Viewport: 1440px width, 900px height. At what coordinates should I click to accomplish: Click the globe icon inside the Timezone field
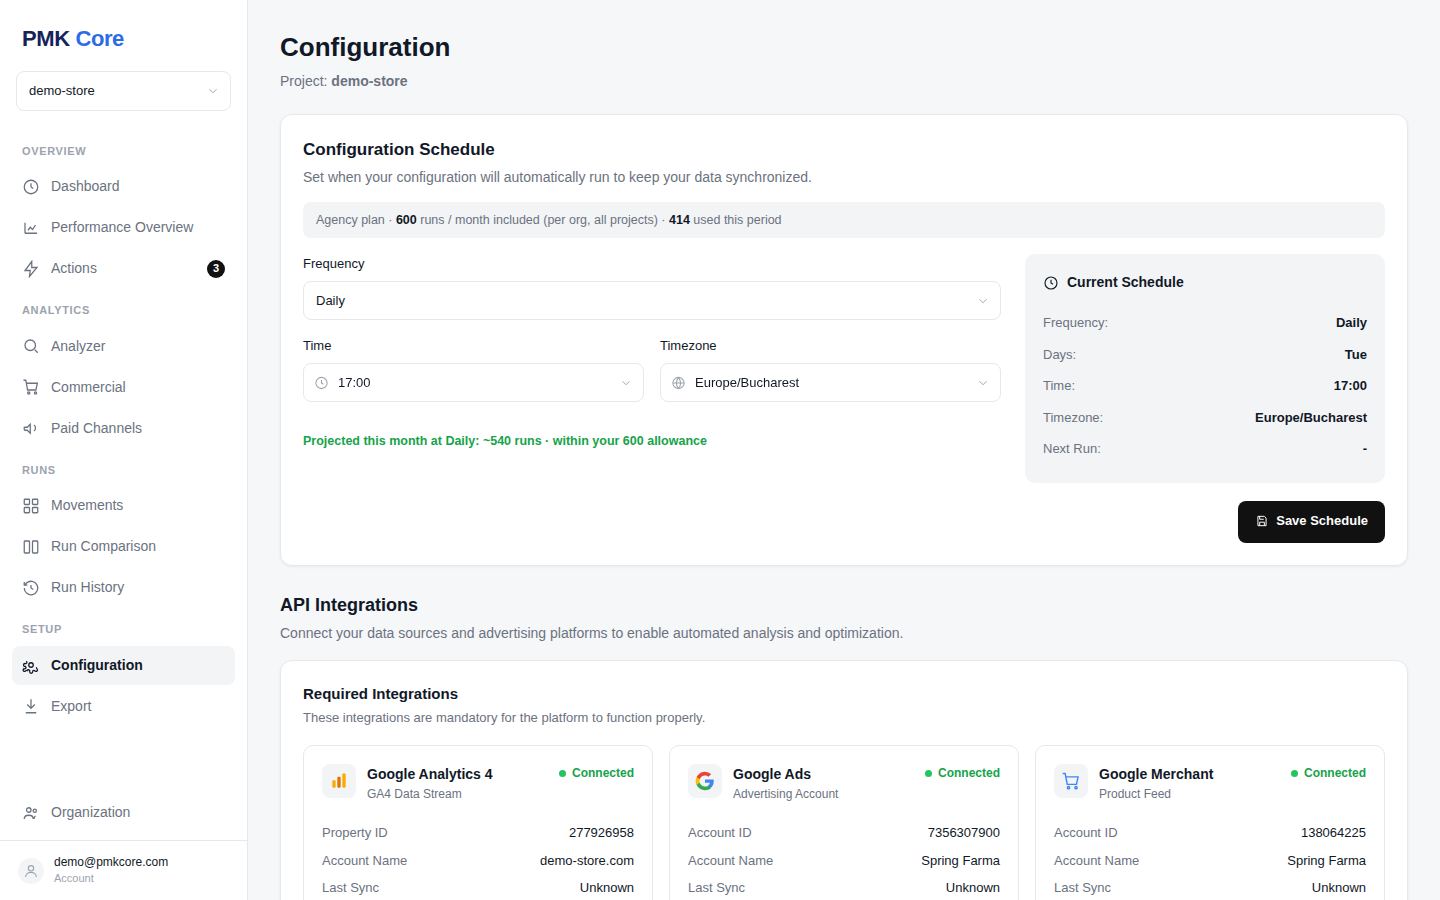tap(679, 383)
